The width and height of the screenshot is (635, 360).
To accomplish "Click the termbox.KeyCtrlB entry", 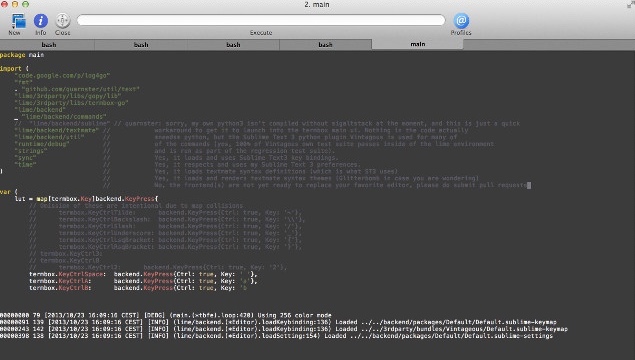I will (x=138, y=288).
